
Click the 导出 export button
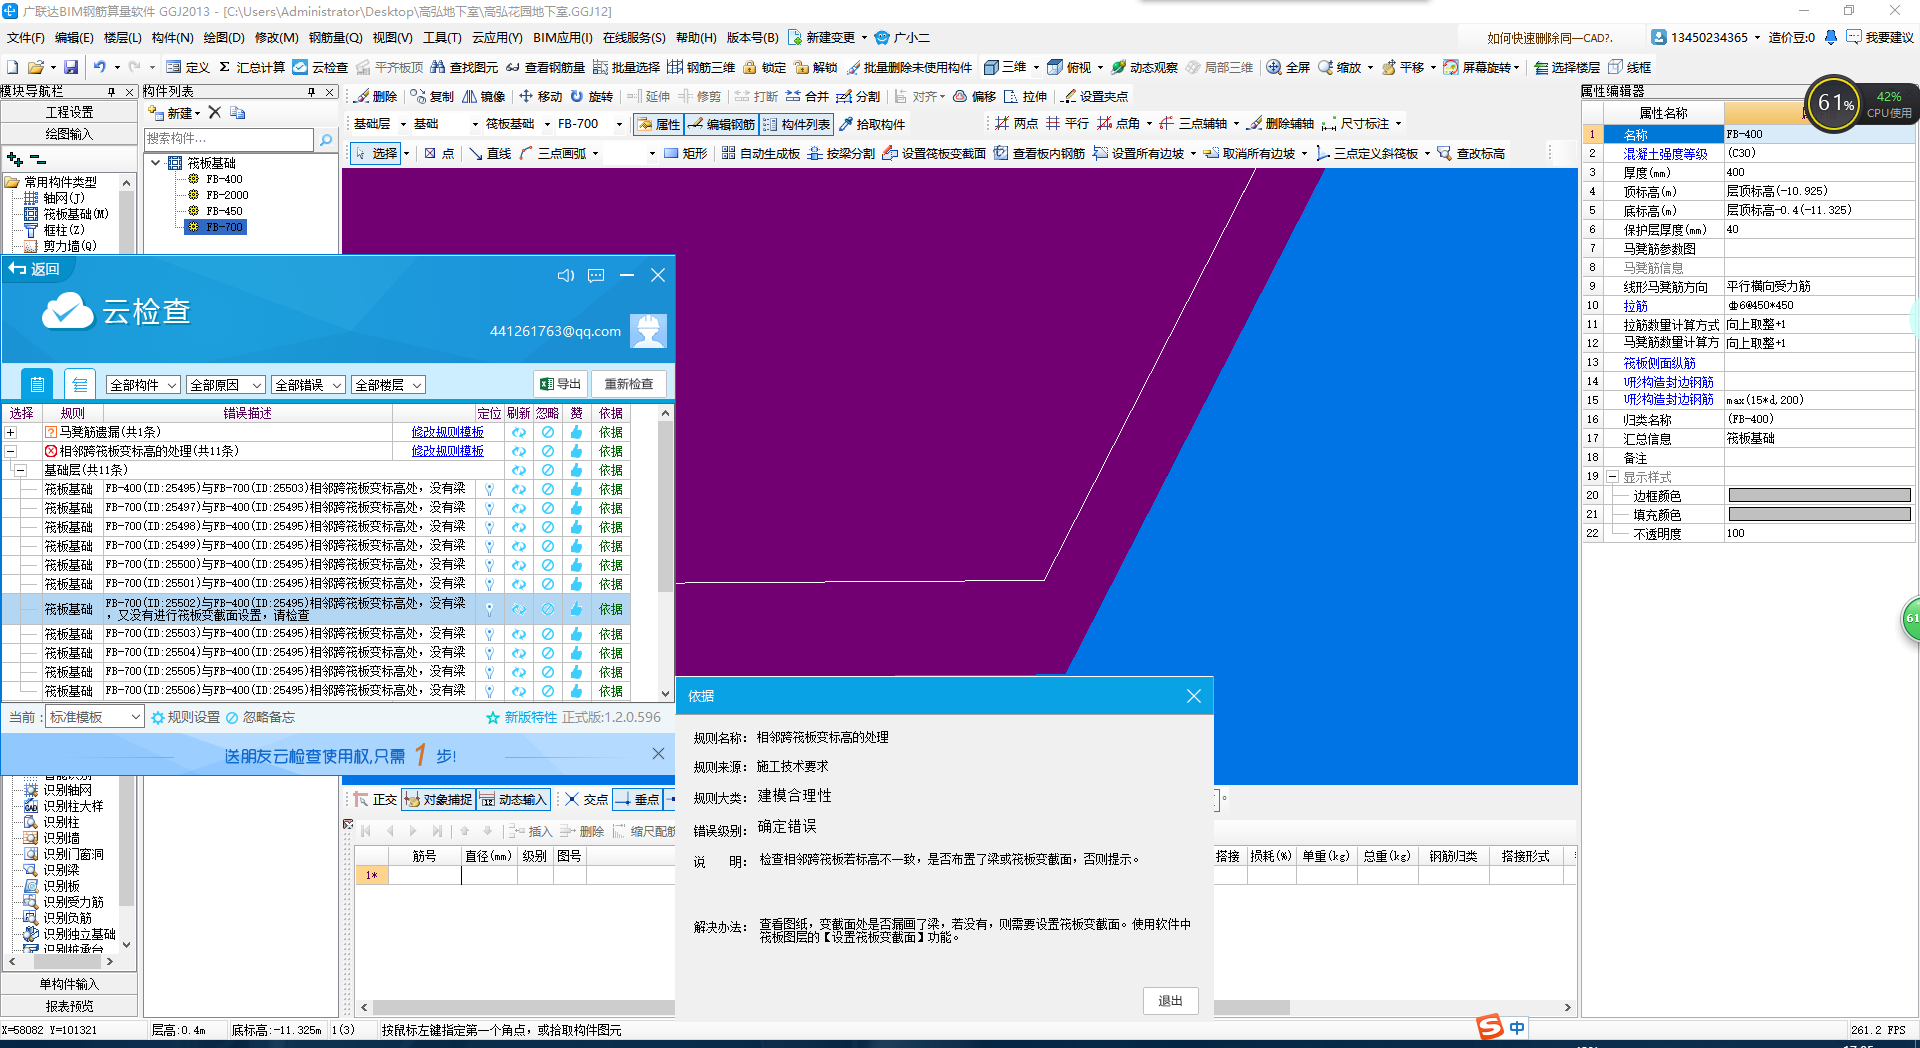point(560,384)
